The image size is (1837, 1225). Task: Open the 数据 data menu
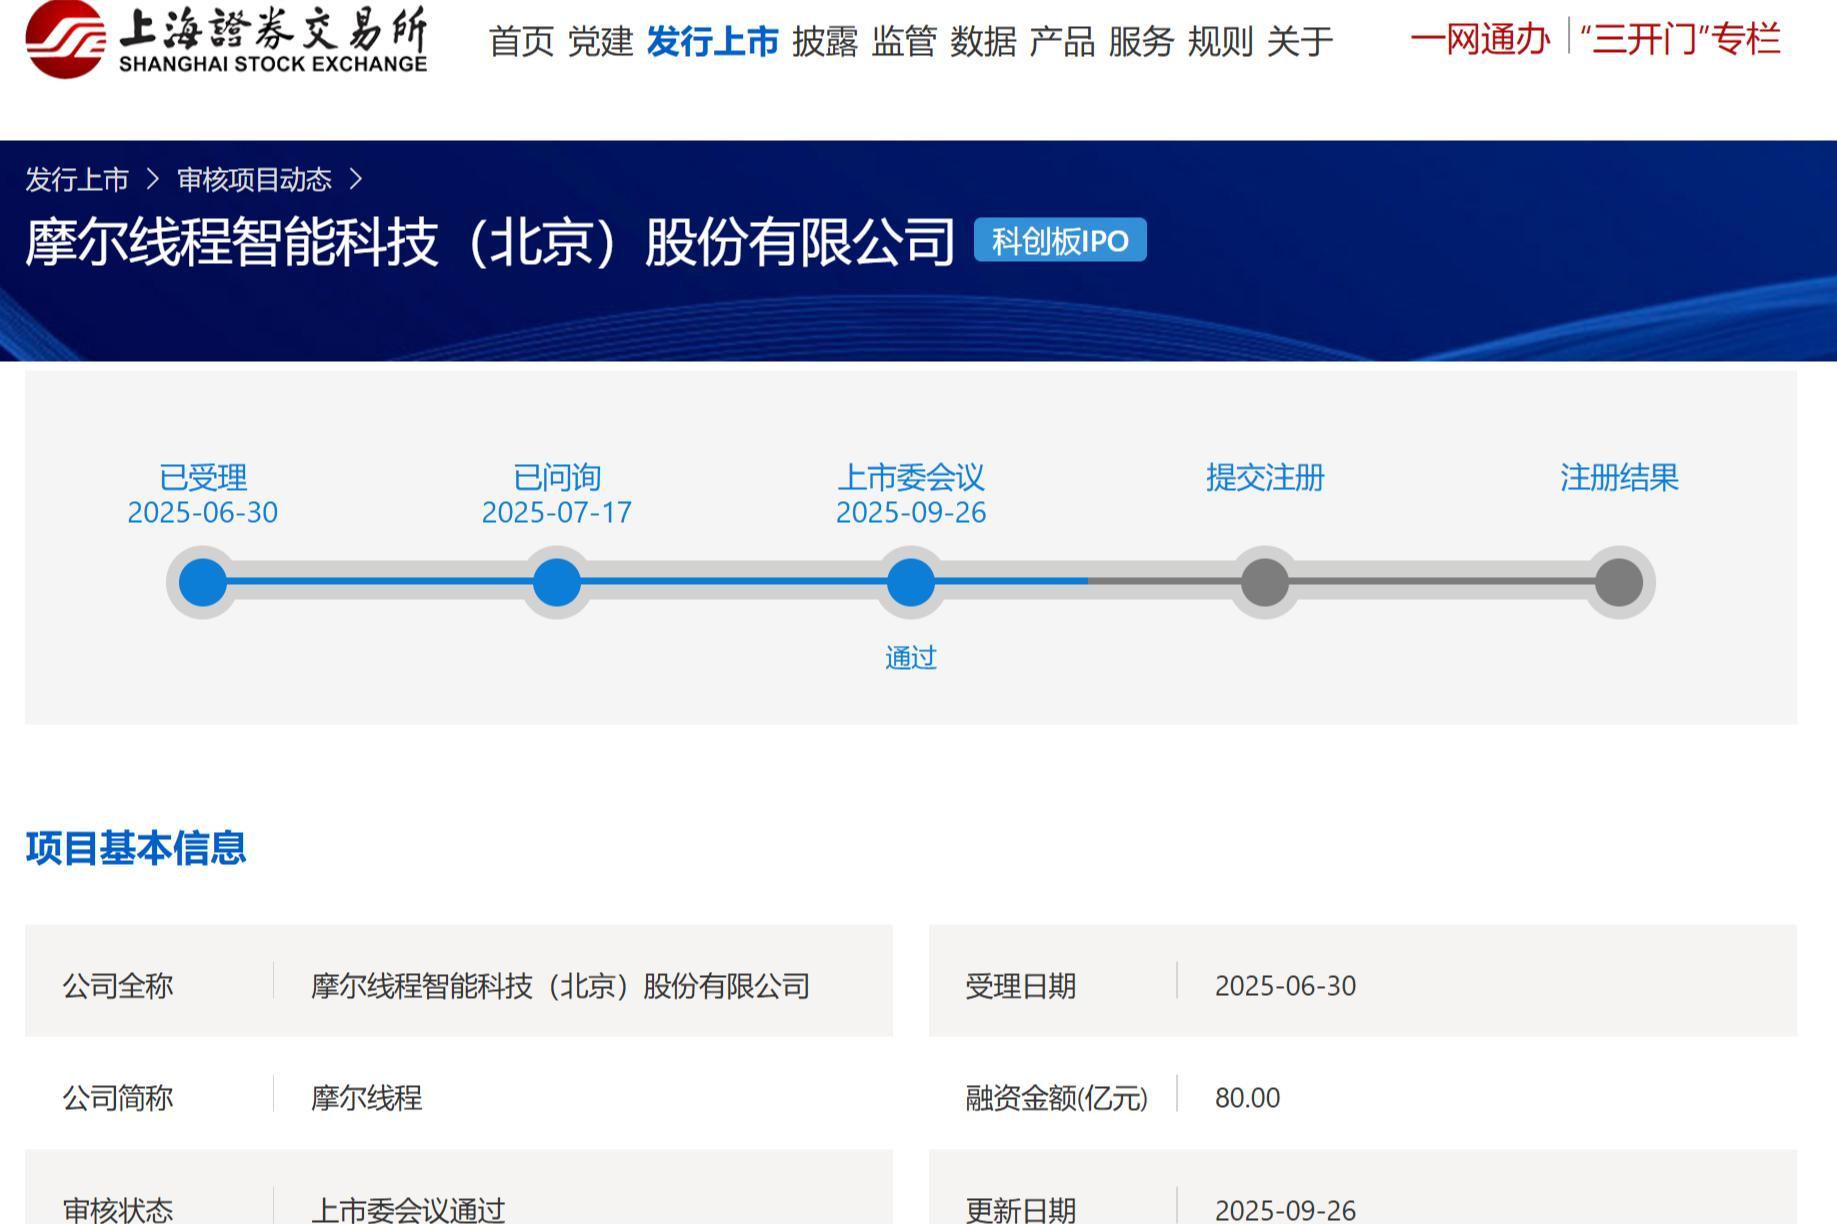point(983,42)
